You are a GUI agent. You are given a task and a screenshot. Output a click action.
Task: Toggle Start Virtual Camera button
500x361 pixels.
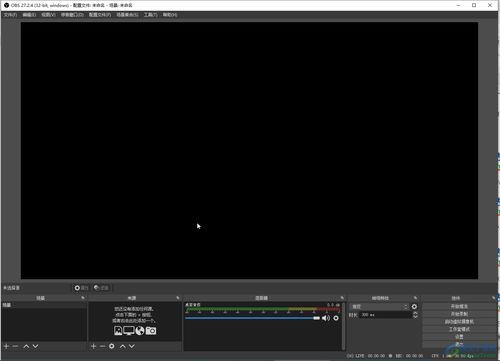[459, 321]
